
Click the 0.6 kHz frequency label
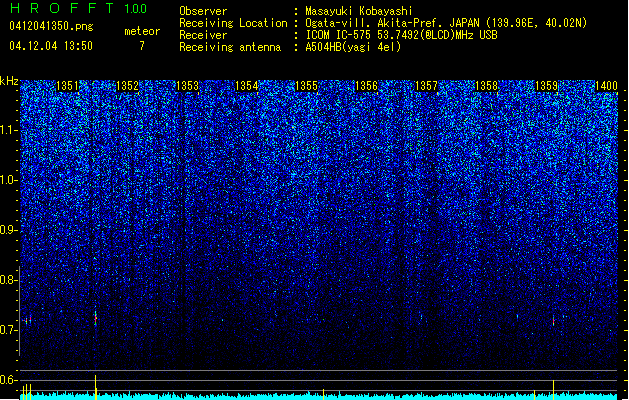(8, 380)
